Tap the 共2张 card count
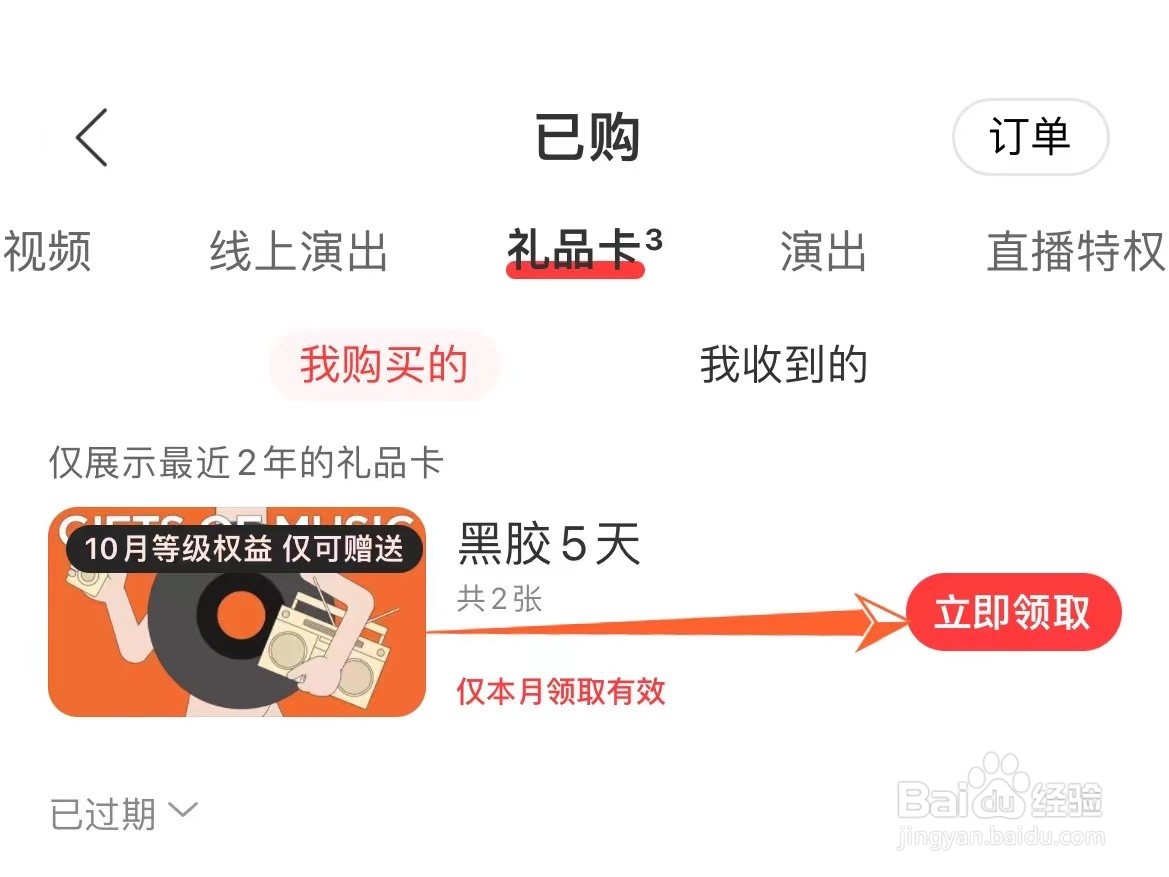Screen dimensions: 1169x877 click(x=500, y=599)
